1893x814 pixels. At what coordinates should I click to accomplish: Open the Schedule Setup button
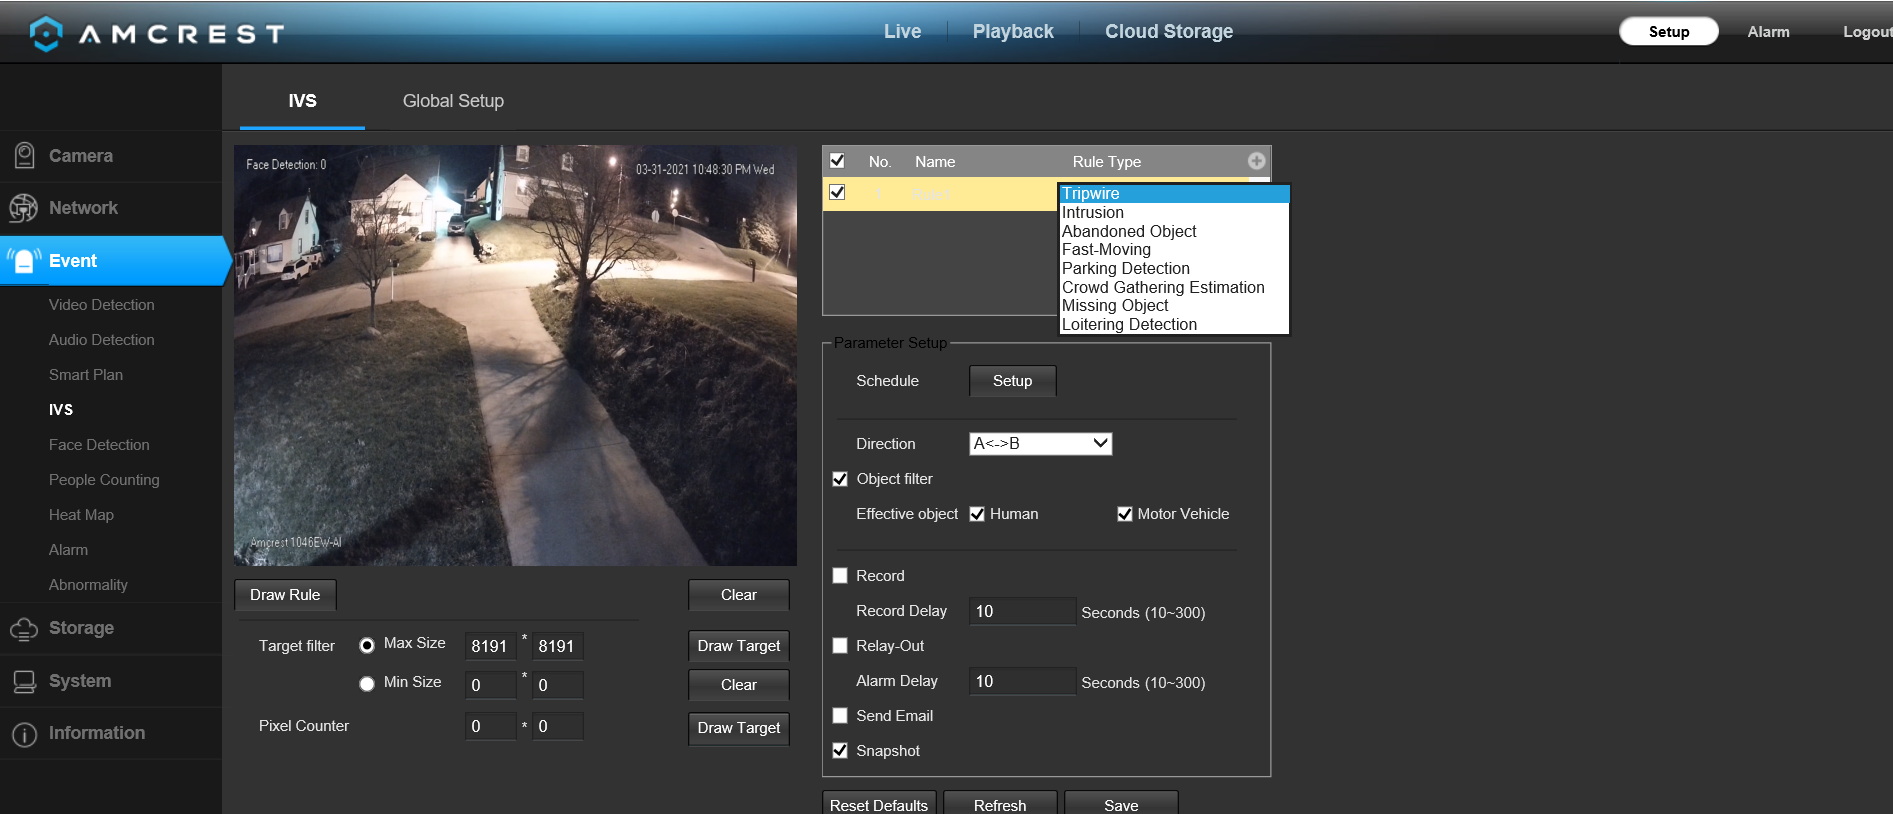point(1012,381)
